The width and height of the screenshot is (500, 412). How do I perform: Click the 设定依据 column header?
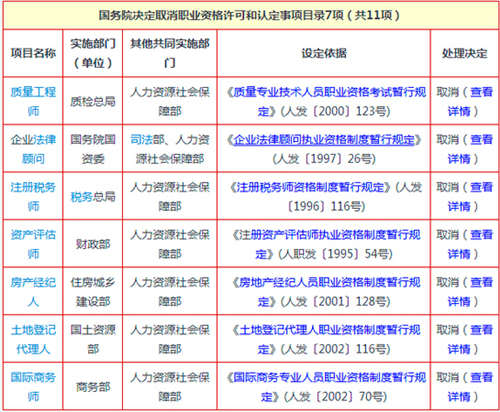tap(324, 53)
